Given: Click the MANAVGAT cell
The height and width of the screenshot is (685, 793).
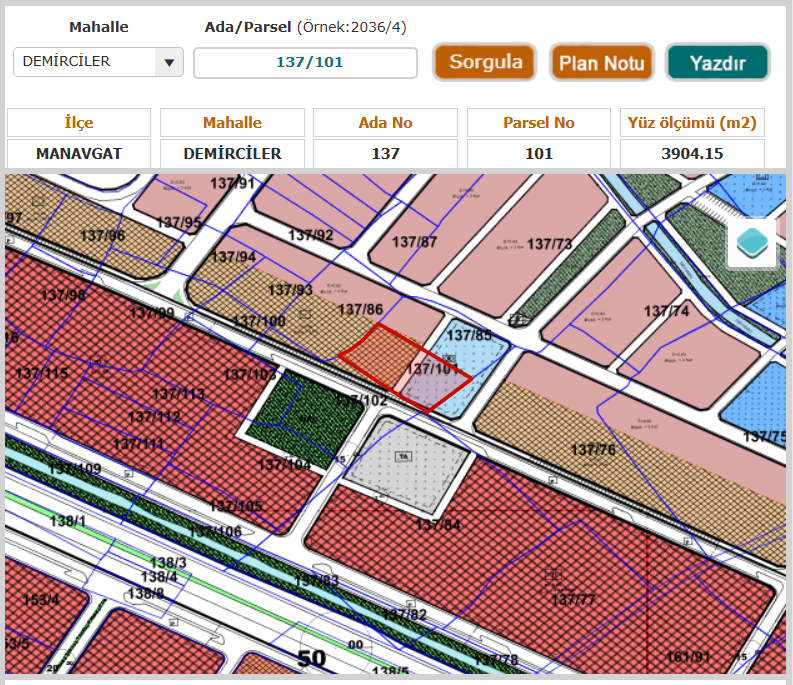Looking at the screenshot, I should (79, 153).
